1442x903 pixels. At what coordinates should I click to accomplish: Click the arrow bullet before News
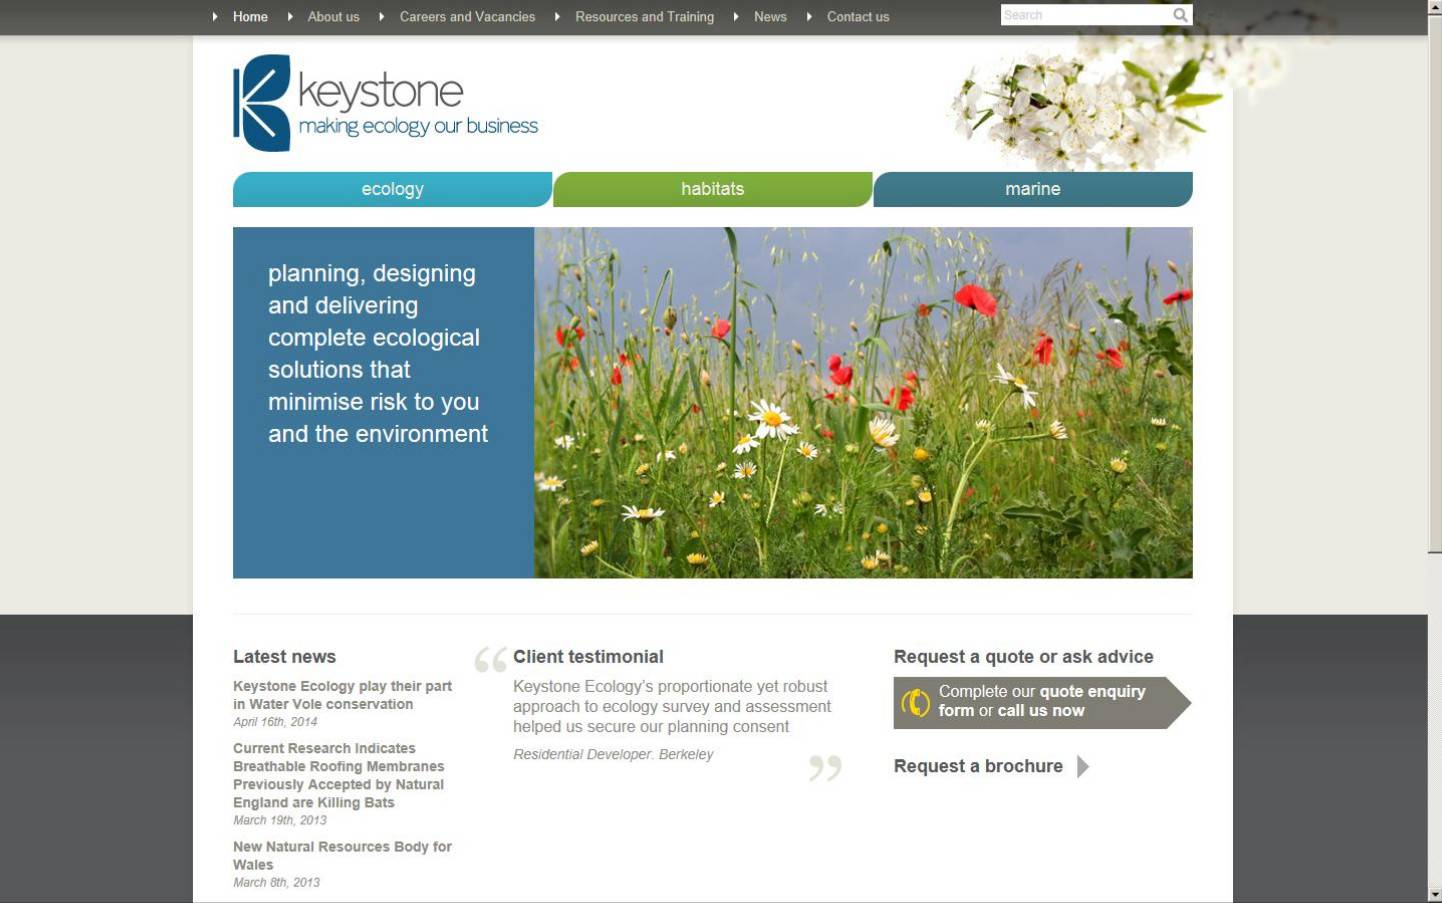[x=736, y=16]
